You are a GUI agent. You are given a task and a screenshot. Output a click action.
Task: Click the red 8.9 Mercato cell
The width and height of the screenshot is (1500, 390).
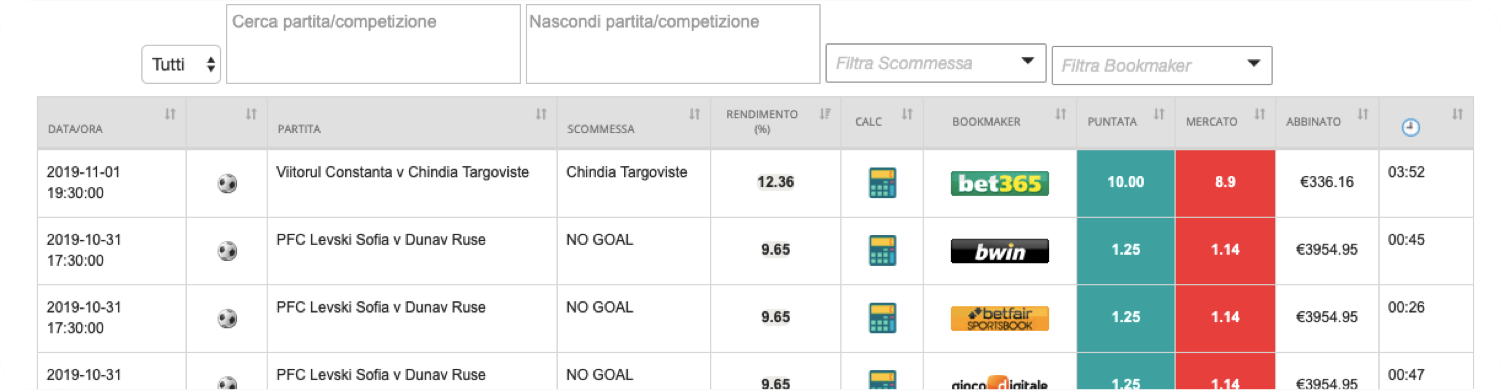coord(1226,183)
